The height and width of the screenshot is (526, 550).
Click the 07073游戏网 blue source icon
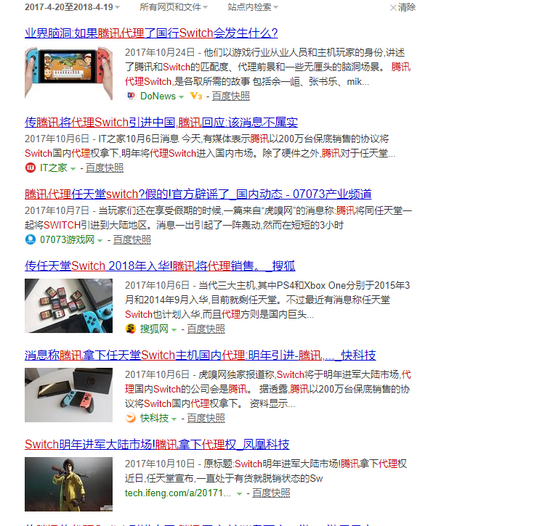tap(31, 240)
